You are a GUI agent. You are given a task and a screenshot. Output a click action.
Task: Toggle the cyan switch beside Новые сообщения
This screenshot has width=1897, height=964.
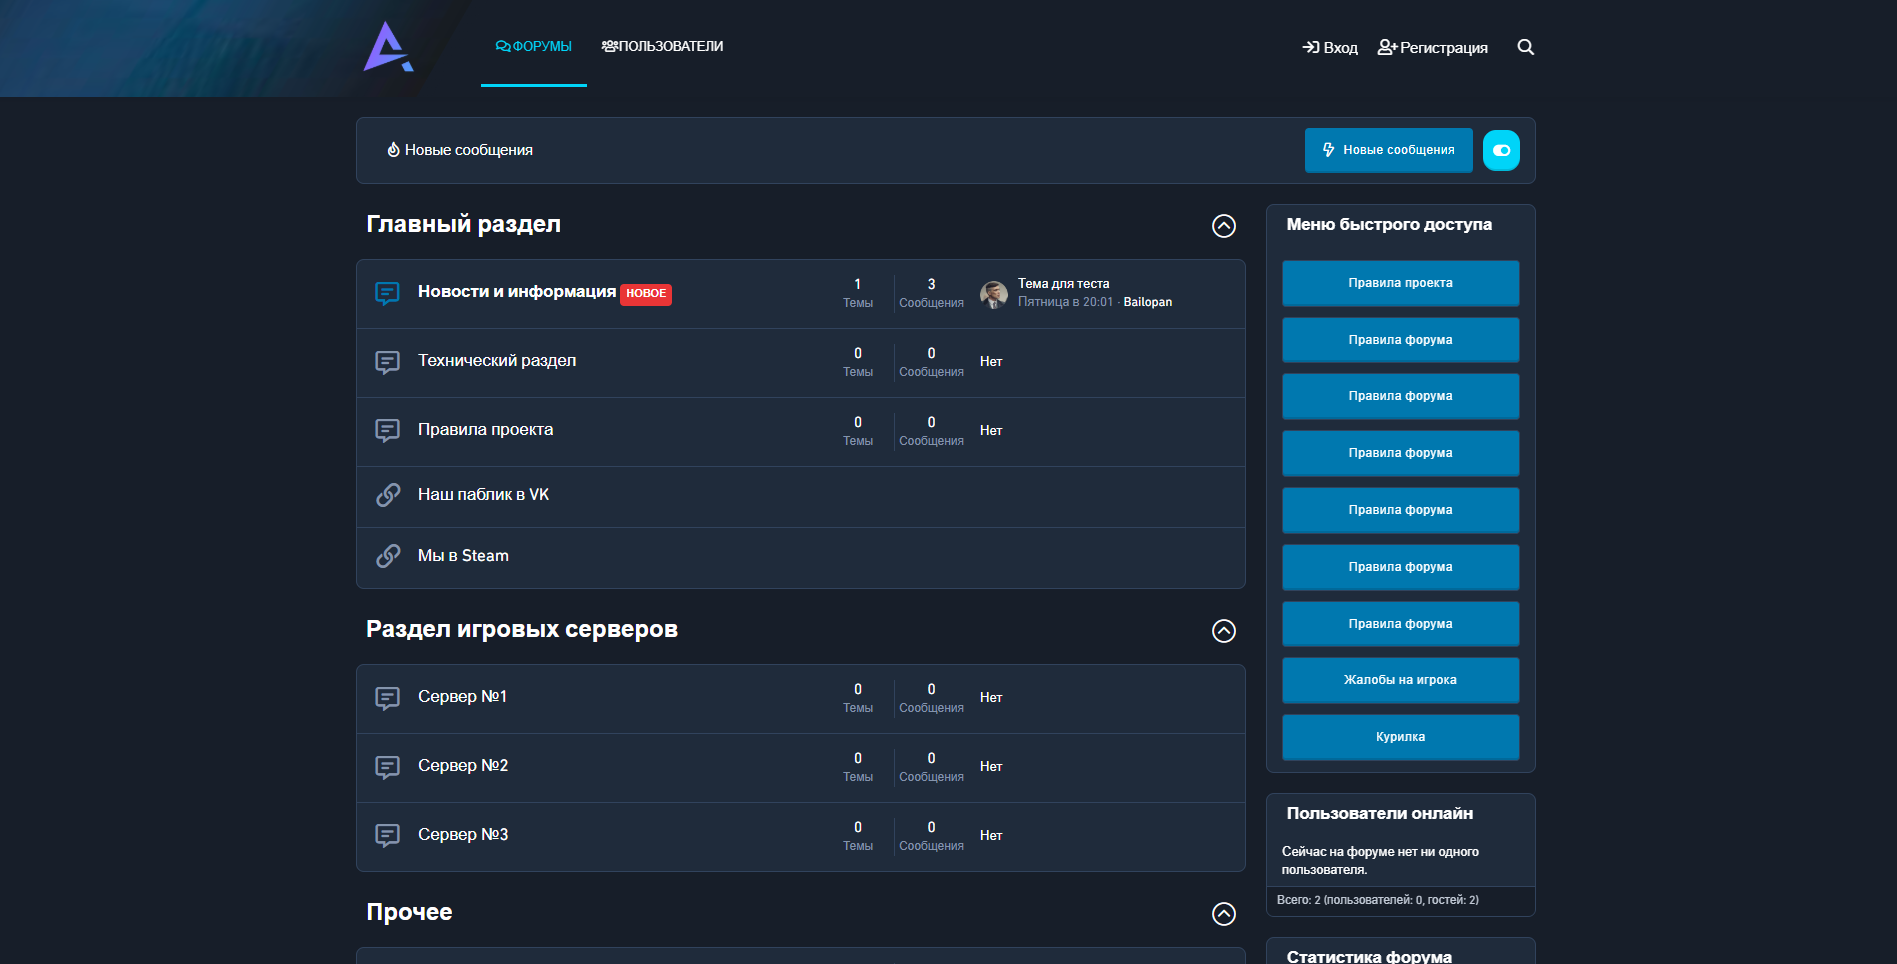(x=1500, y=151)
